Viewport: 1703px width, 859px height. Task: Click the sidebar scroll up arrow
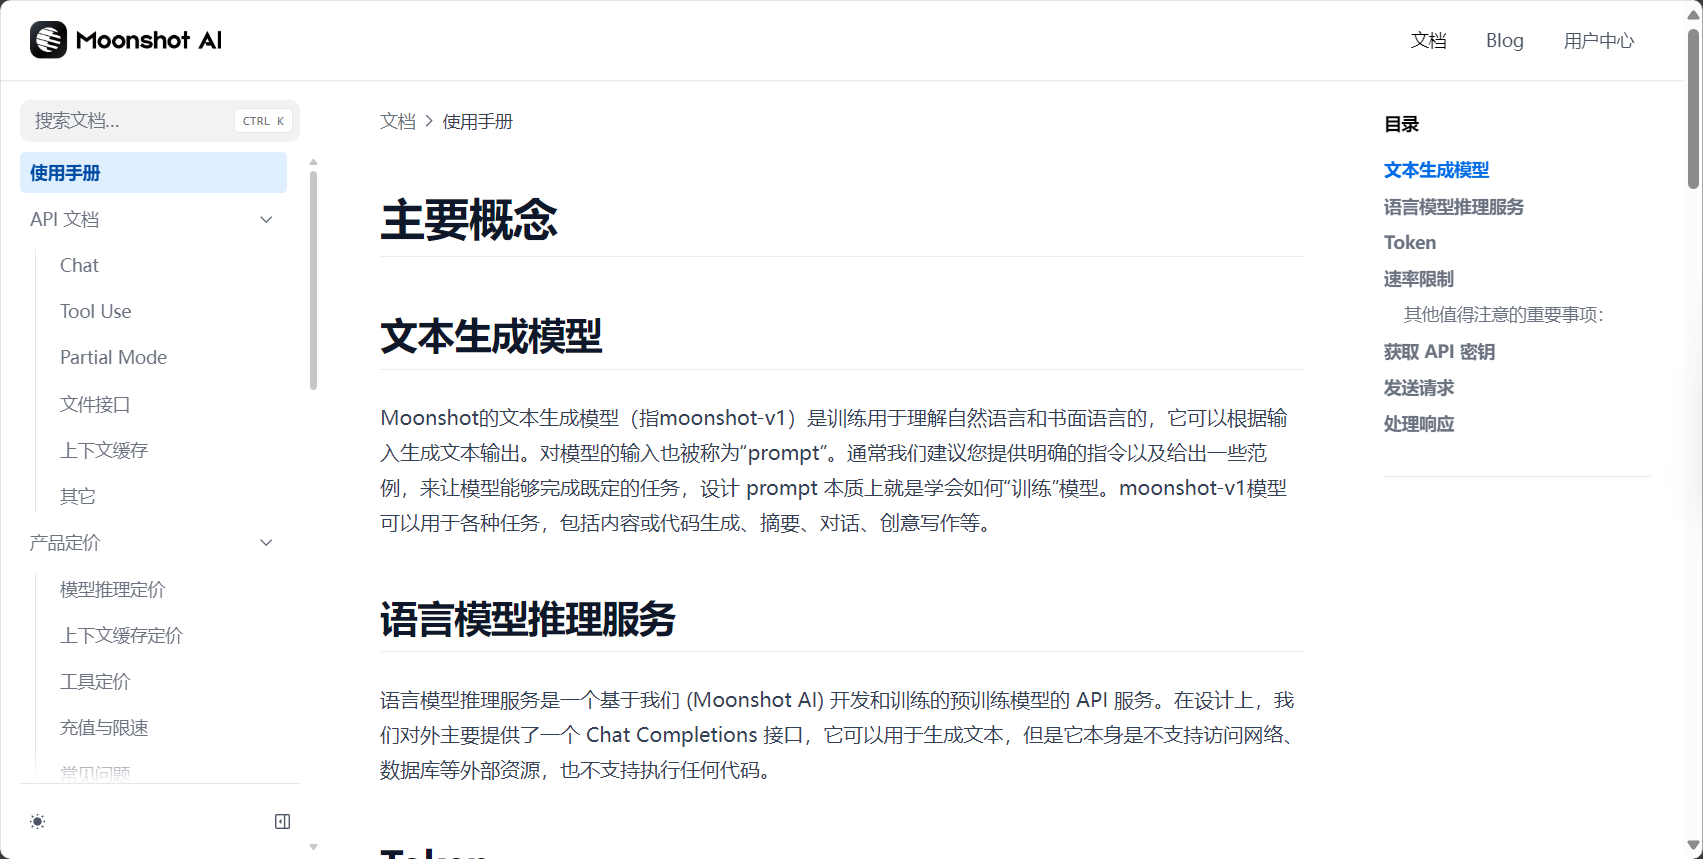[x=313, y=162]
